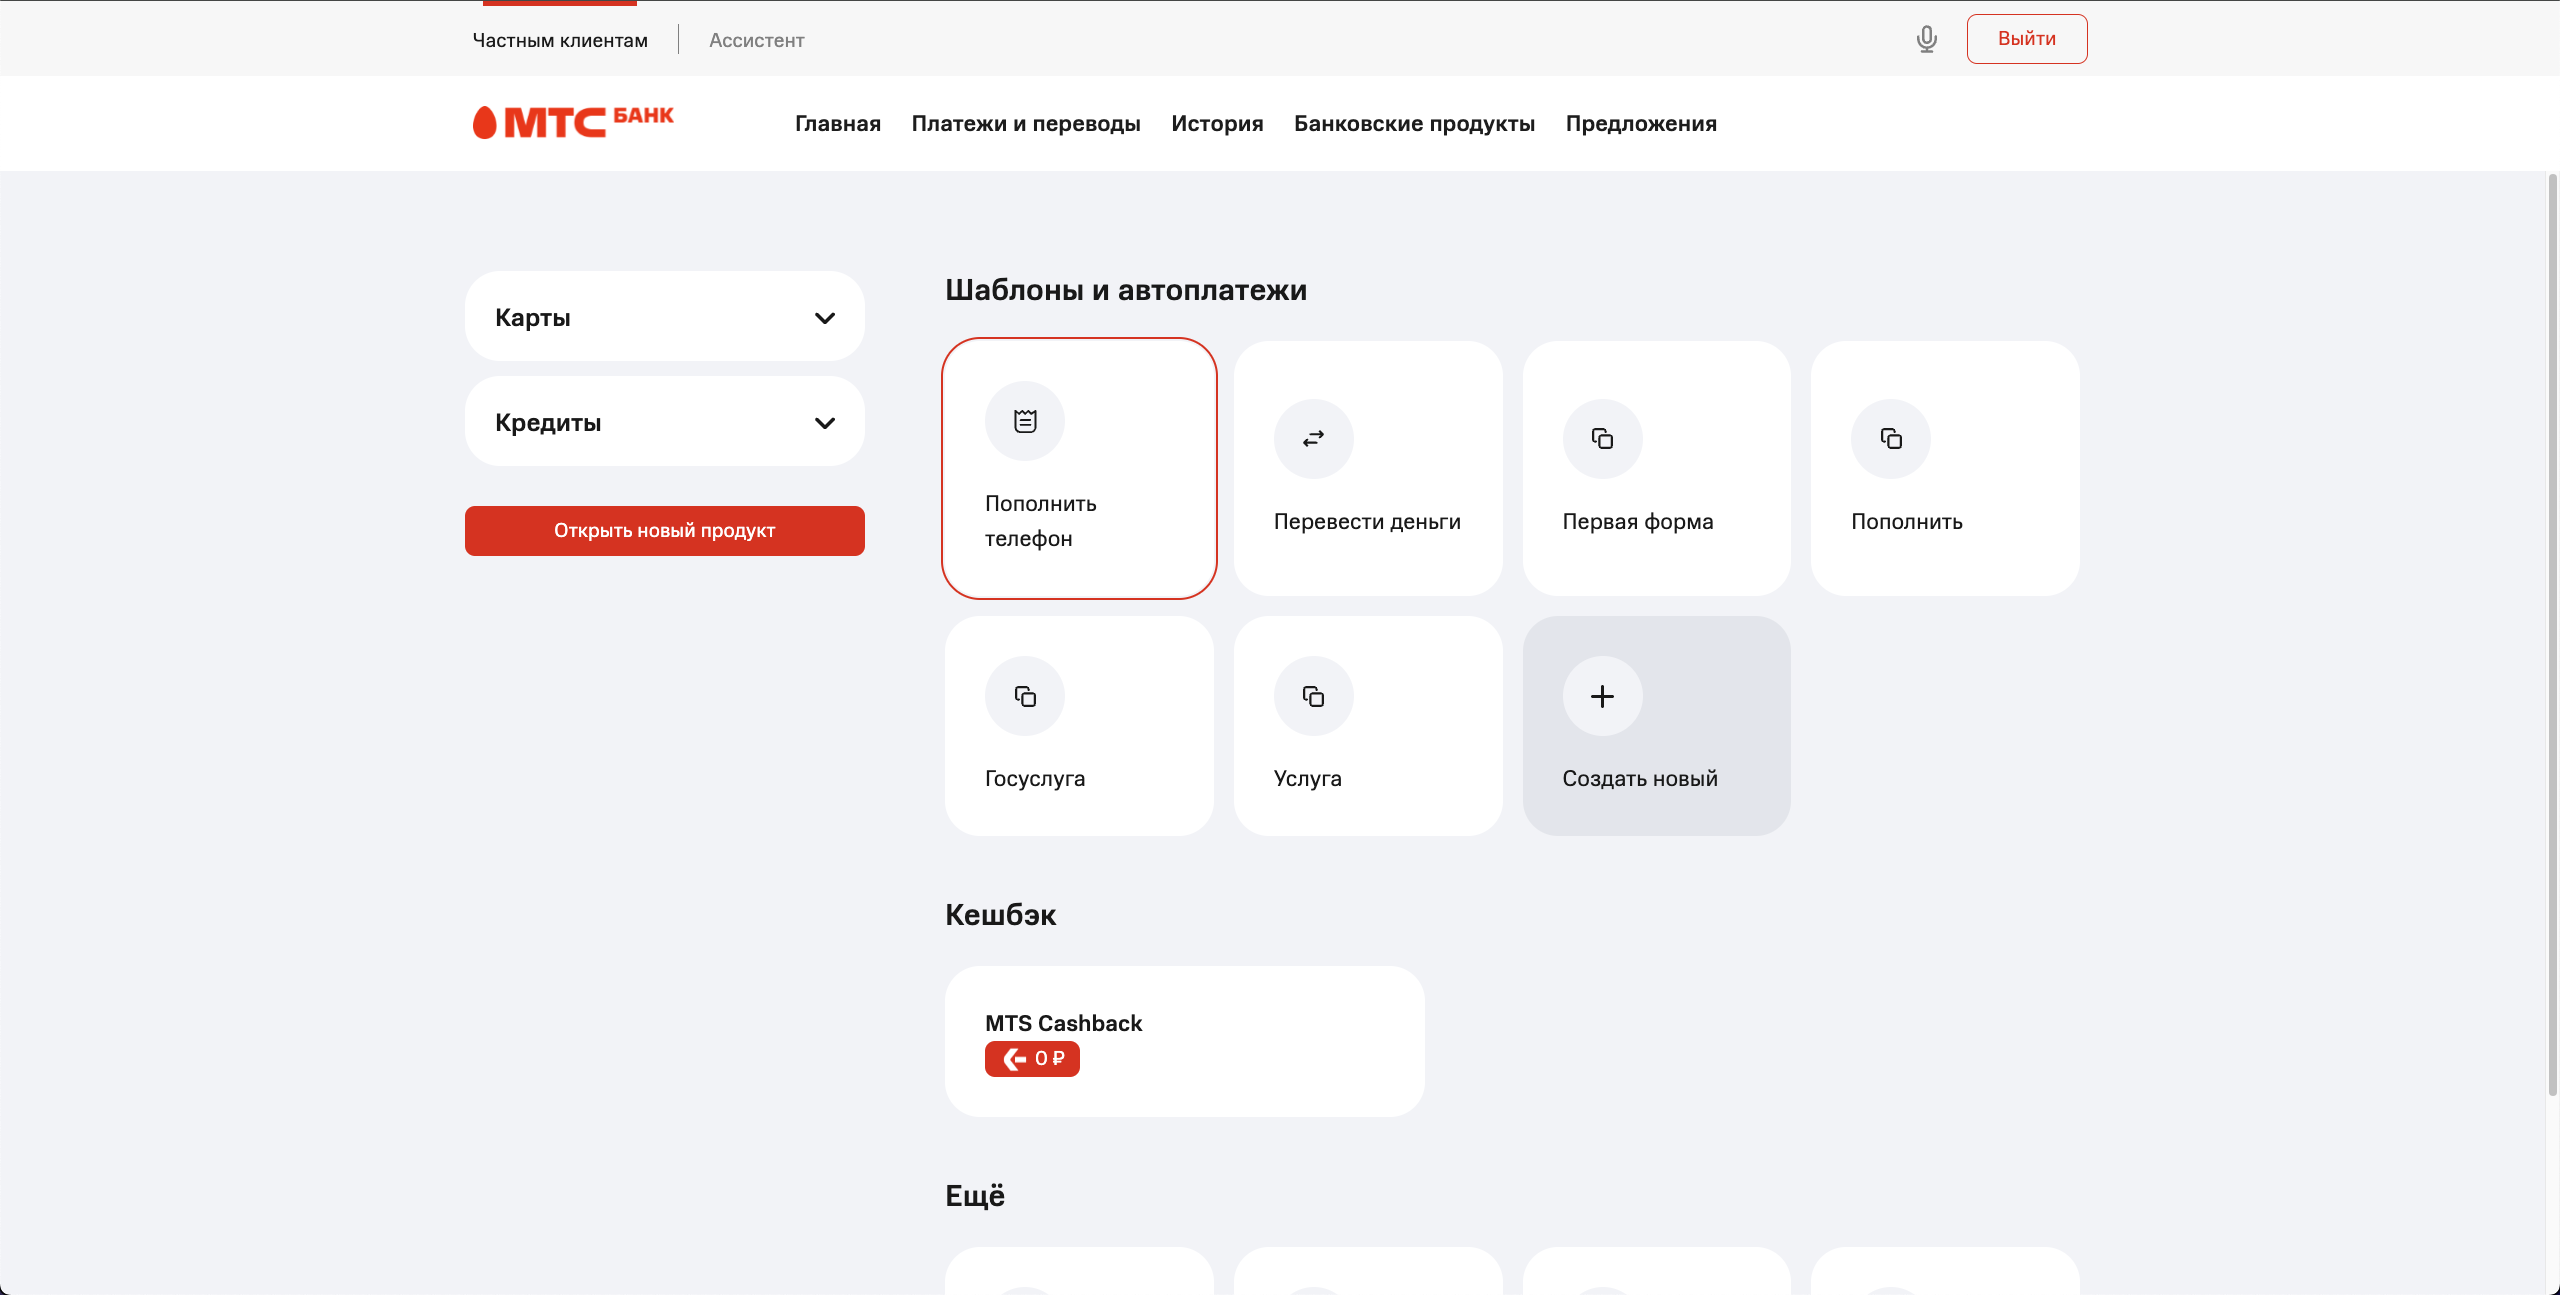The image size is (2560, 1295).
Task: Click the Шаблоны и автоплатежи heading
Action: click(1126, 290)
